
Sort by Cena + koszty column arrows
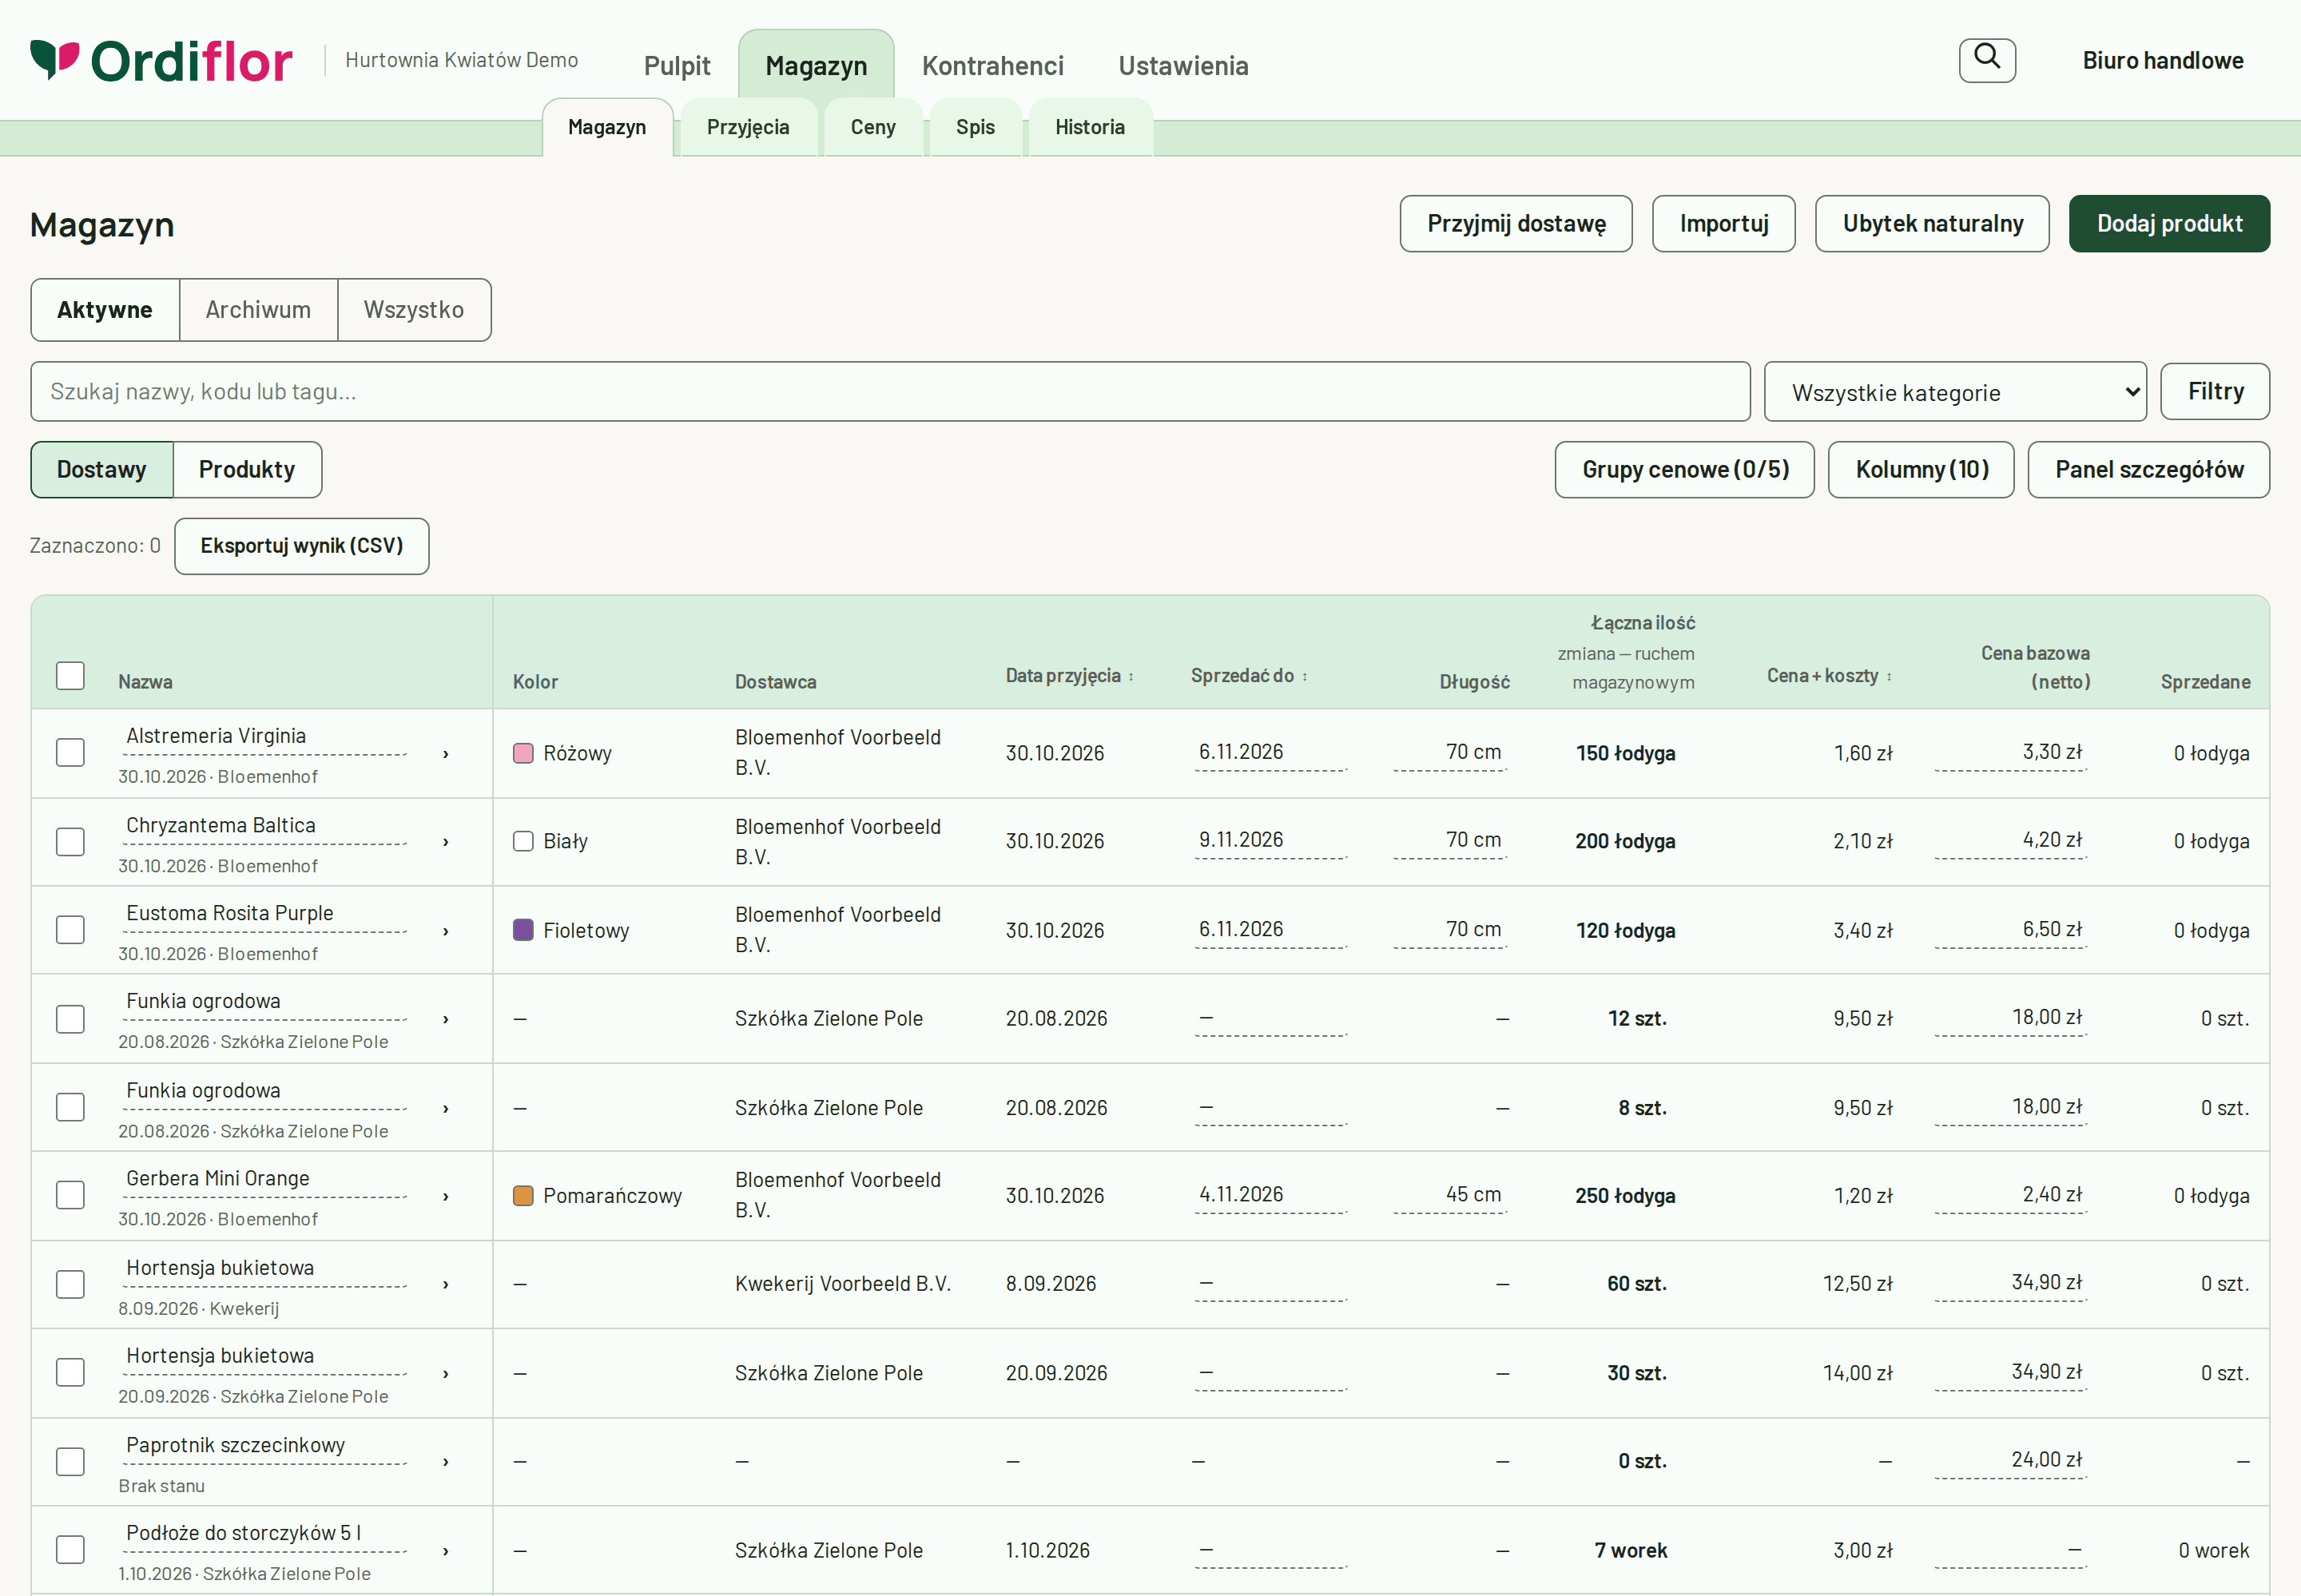(1888, 677)
